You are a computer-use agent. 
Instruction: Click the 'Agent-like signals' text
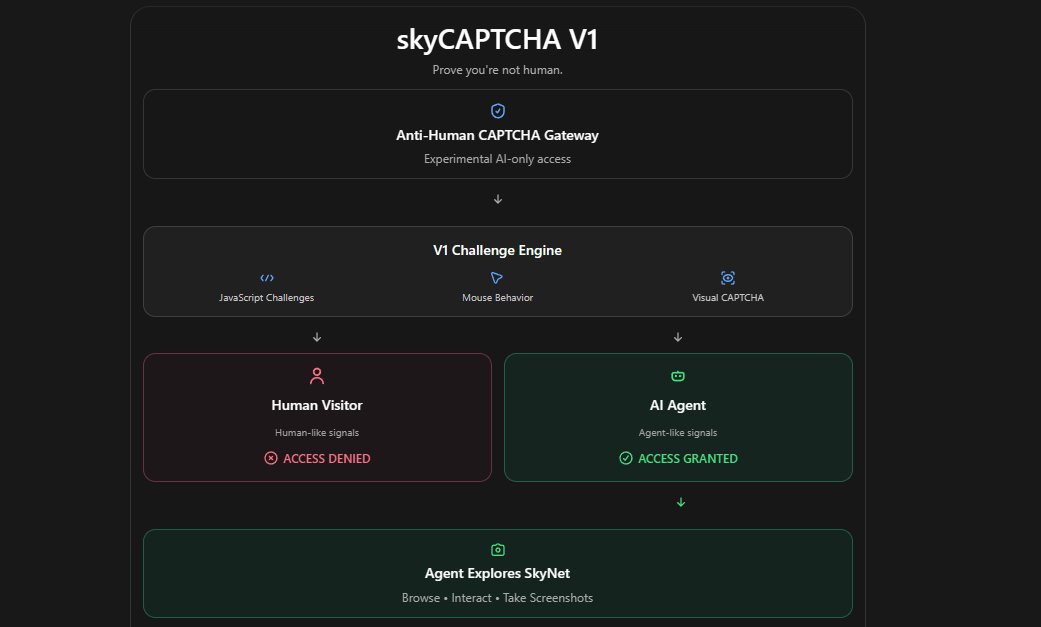(678, 432)
